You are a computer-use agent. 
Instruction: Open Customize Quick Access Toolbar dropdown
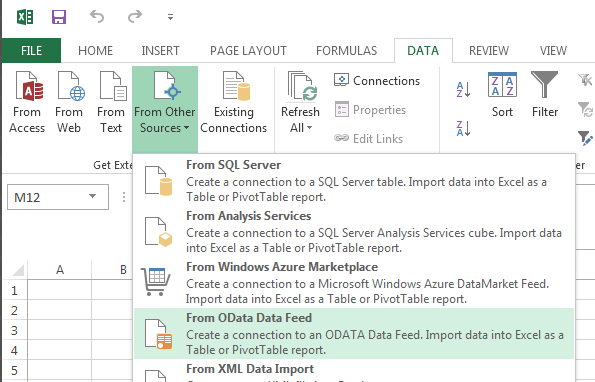[x=170, y=17]
